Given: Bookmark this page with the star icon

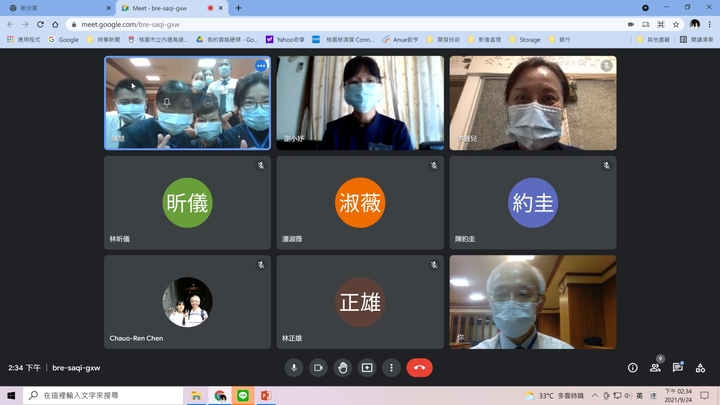Looking at the screenshot, I should click(x=677, y=24).
